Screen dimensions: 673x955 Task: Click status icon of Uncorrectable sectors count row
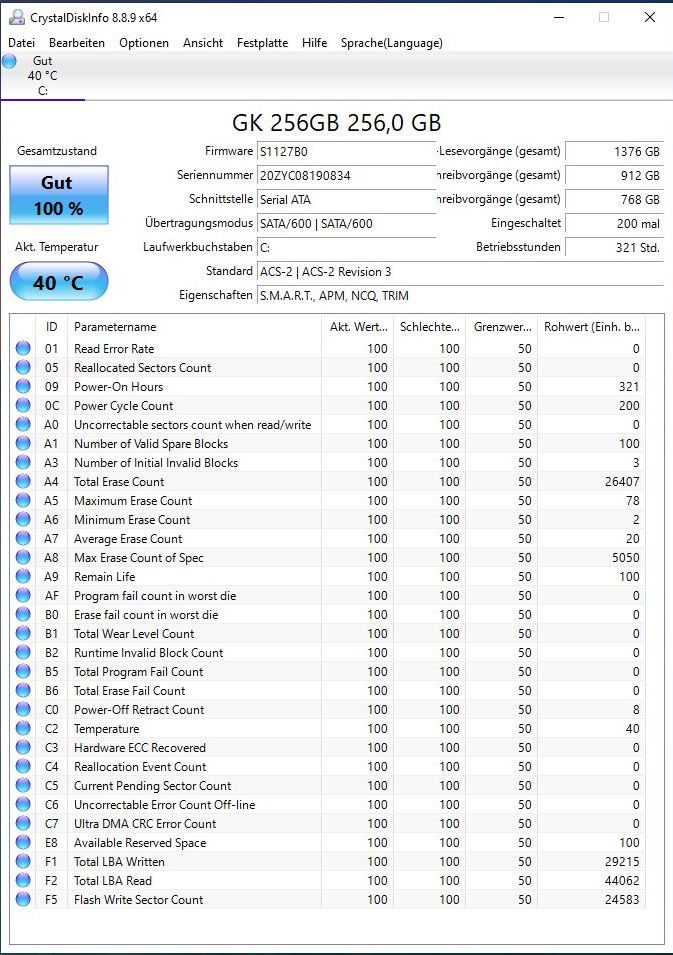tap(23, 425)
